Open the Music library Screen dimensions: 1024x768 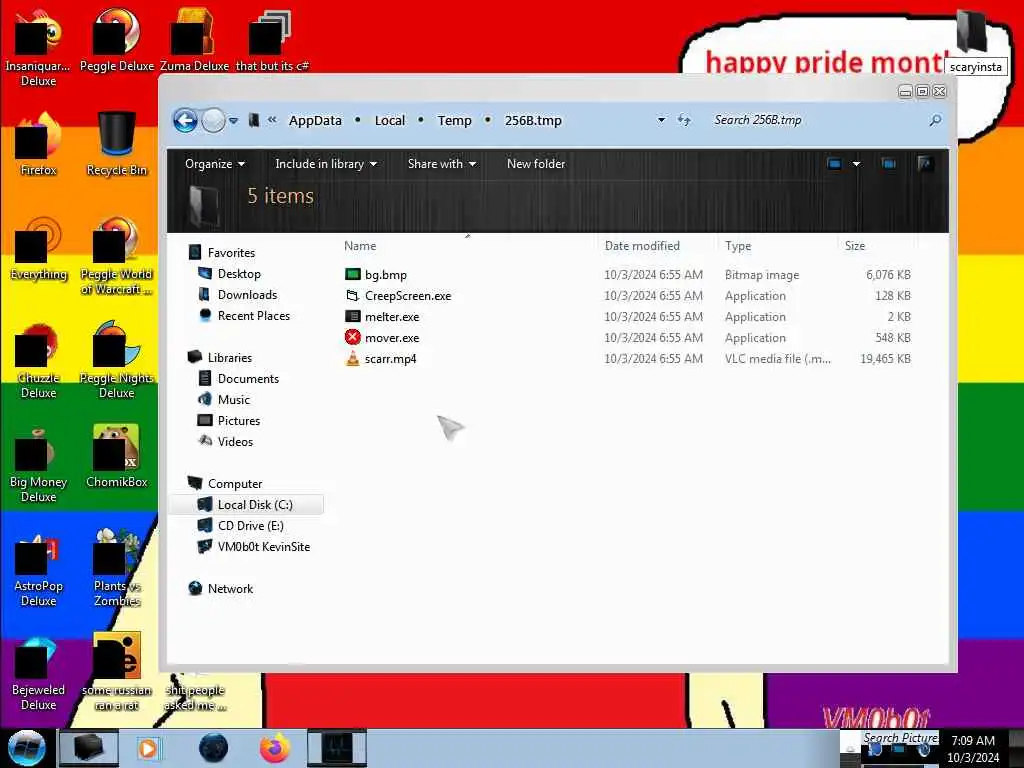pos(224,400)
